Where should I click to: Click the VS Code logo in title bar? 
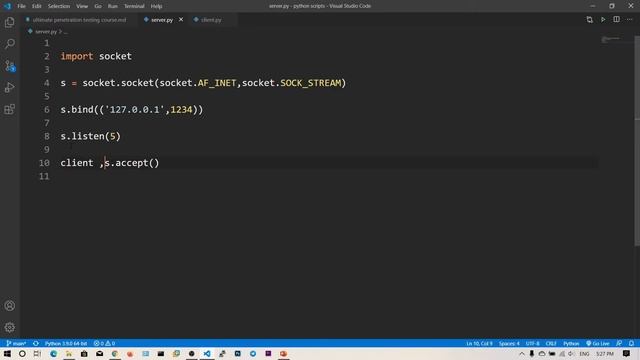(7, 6)
